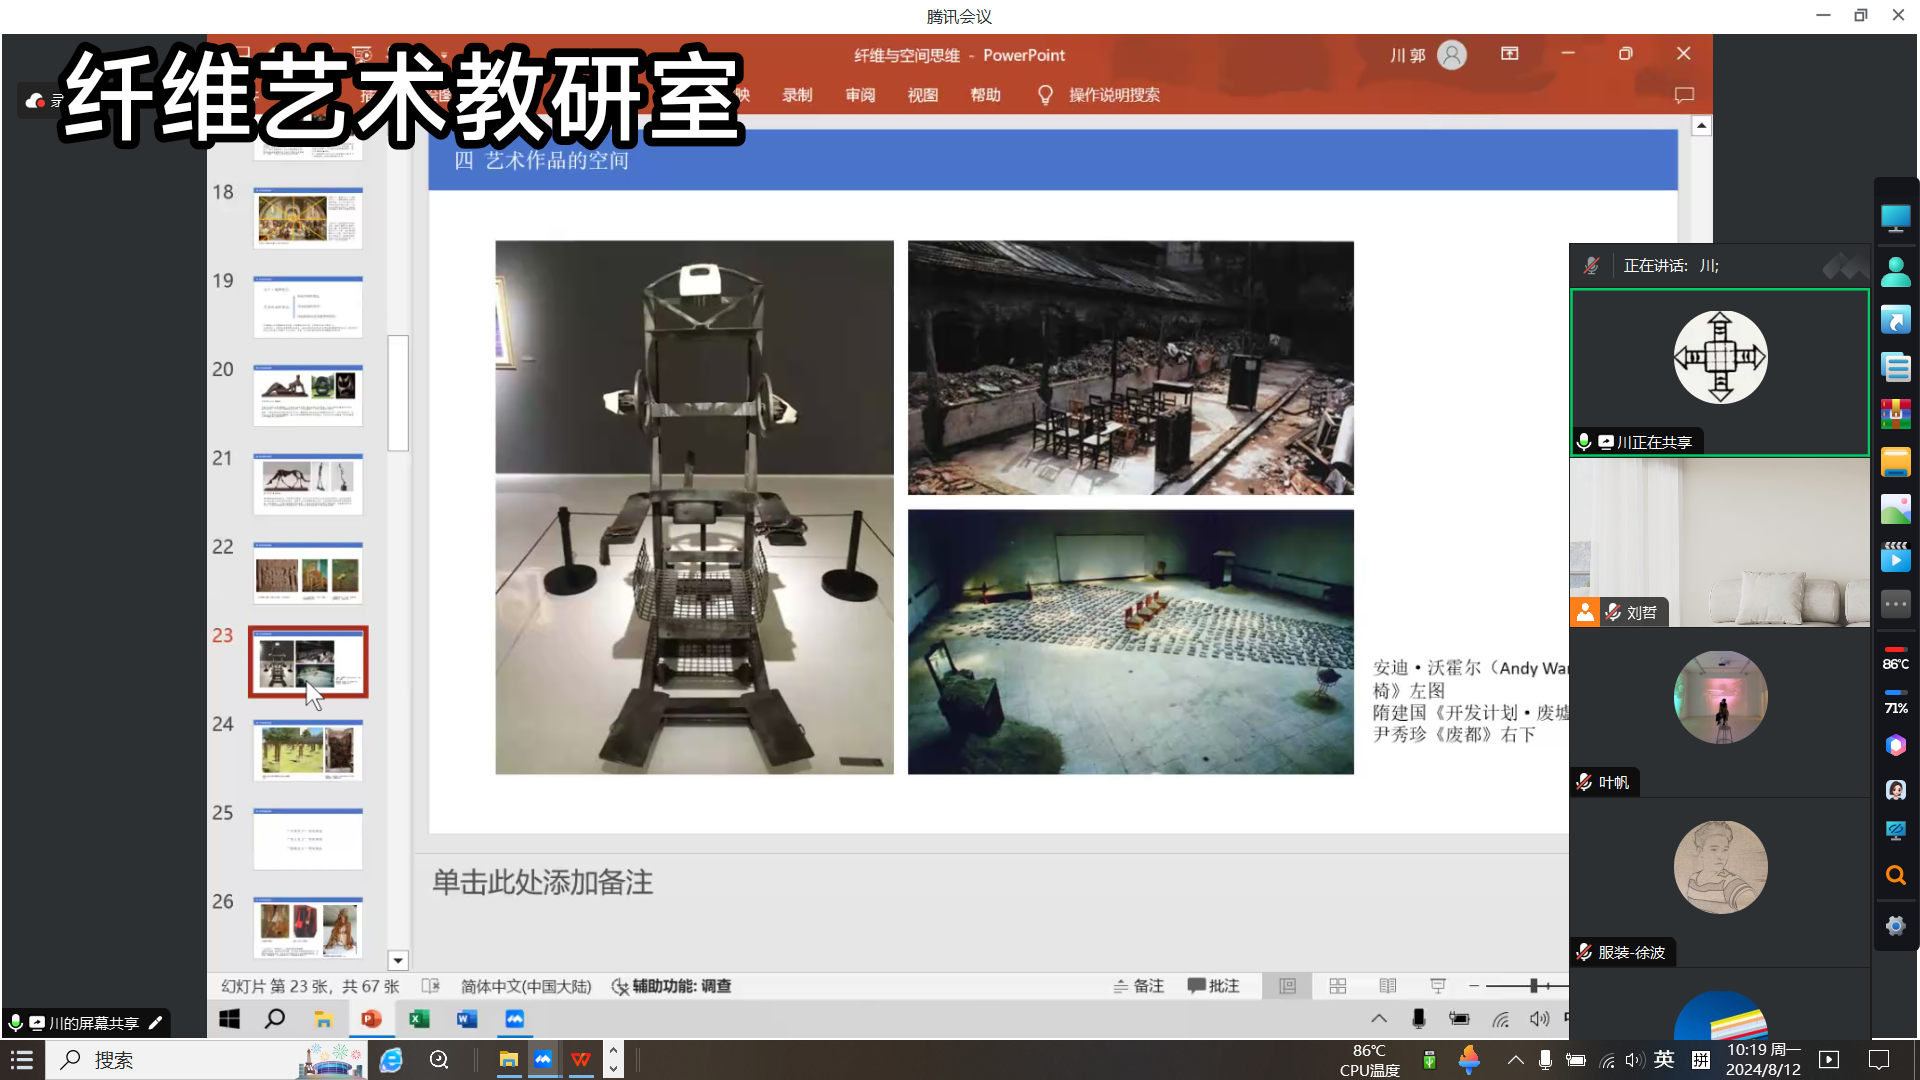1920x1080 pixels.
Task: Open the WPS Office taskbar icon
Action: (x=581, y=1060)
